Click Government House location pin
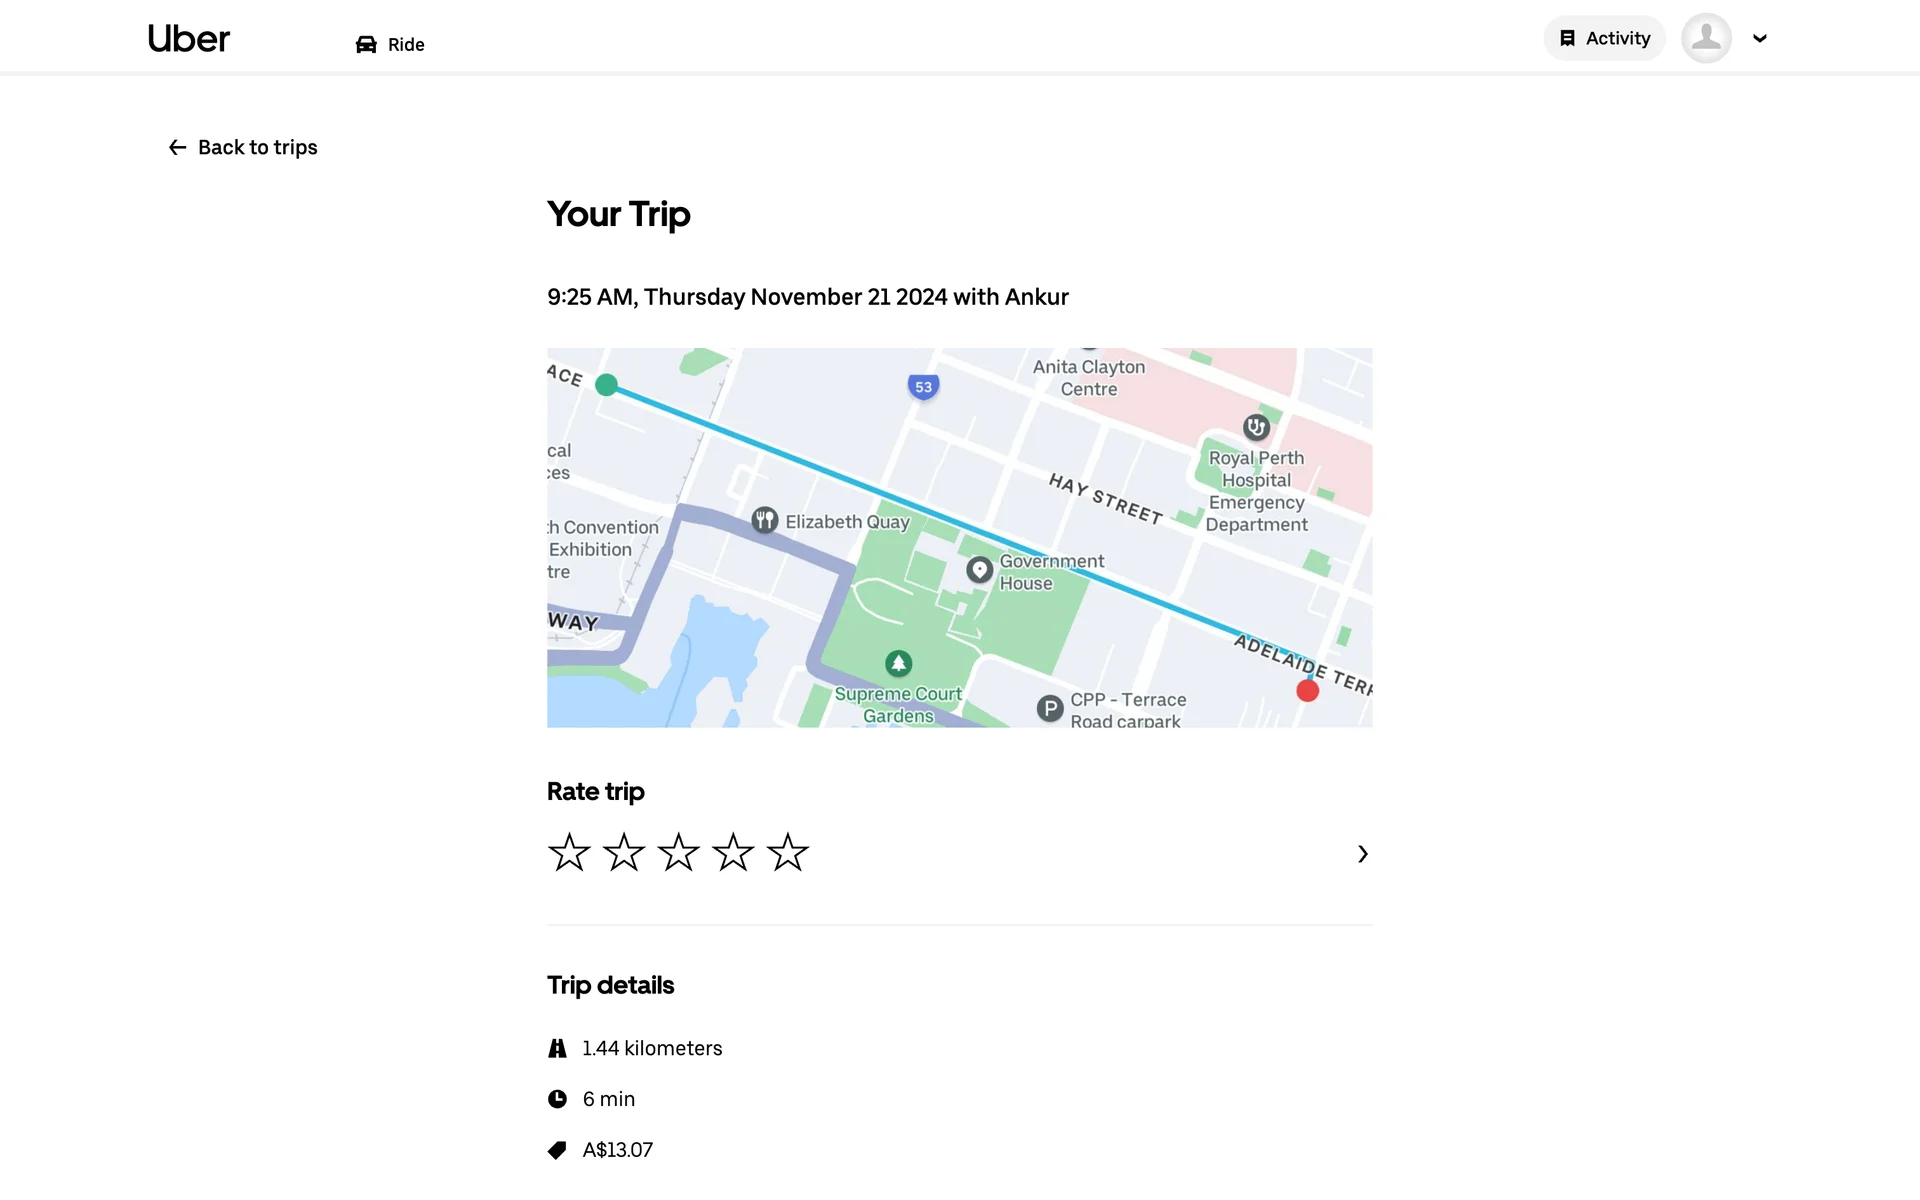The width and height of the screenshot is (1920, 1200). click(979, 570)
